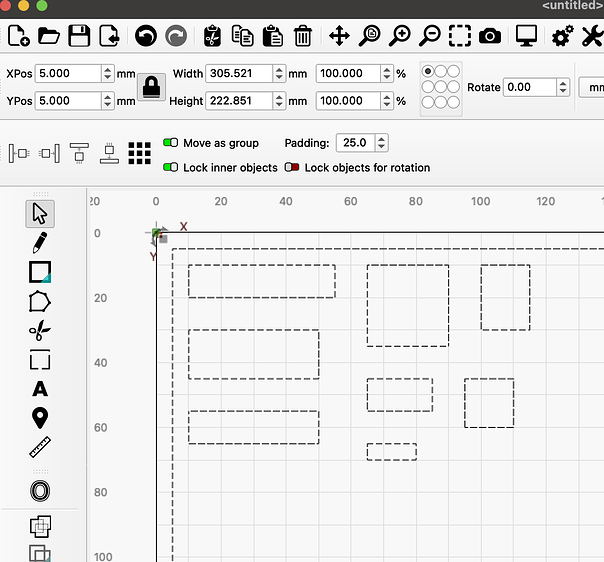The height and width of the screenshot is (562, 604).
Task: Select the Measure ruler tool
Action: tap(40, 447)
